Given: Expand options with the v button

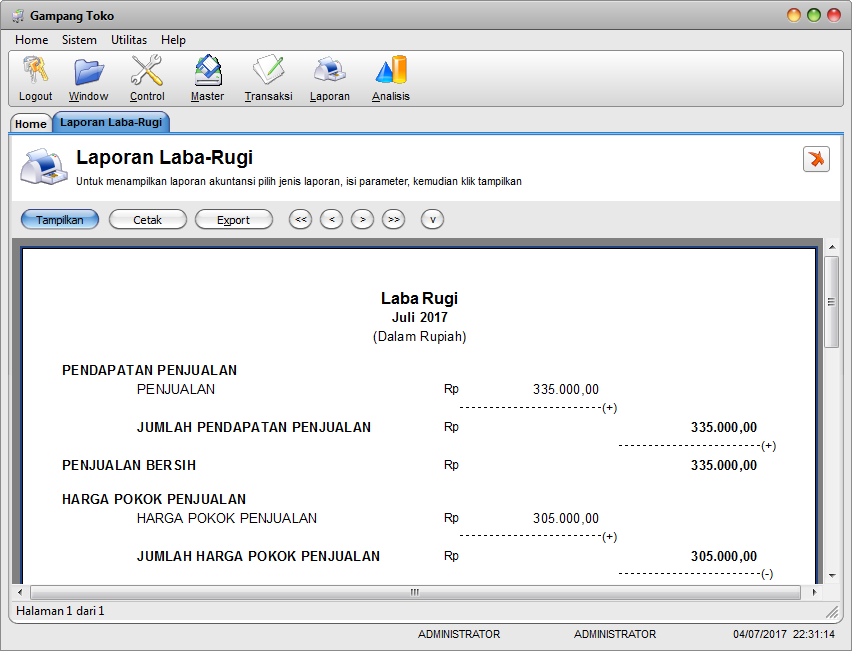Looking at the screenshot, I should (x=433, y=220).
